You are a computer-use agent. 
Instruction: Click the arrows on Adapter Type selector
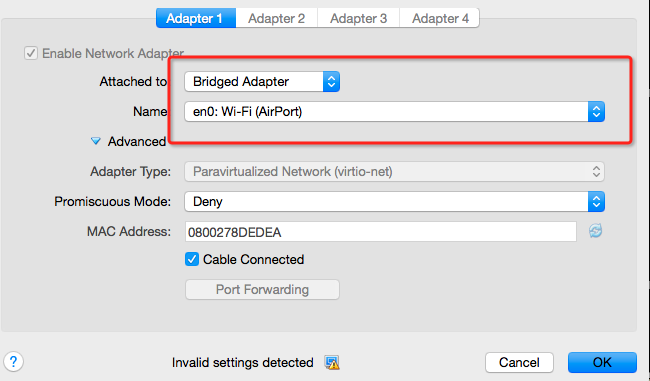coord(596,172)
